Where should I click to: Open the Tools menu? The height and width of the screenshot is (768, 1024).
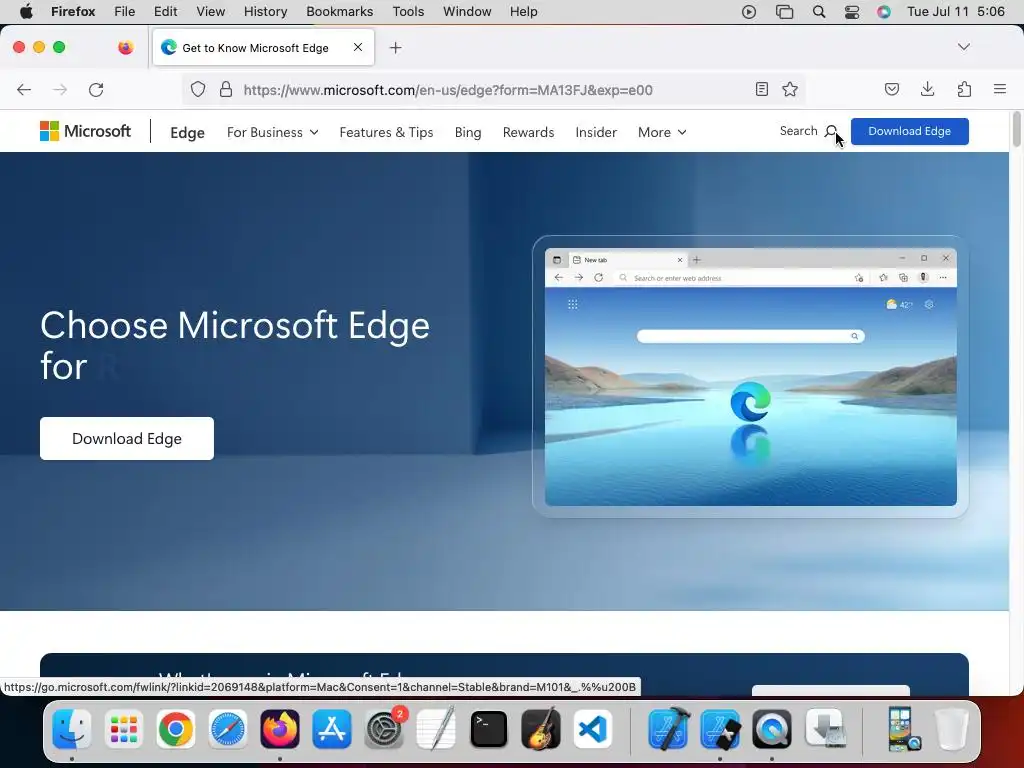[408, 12]
